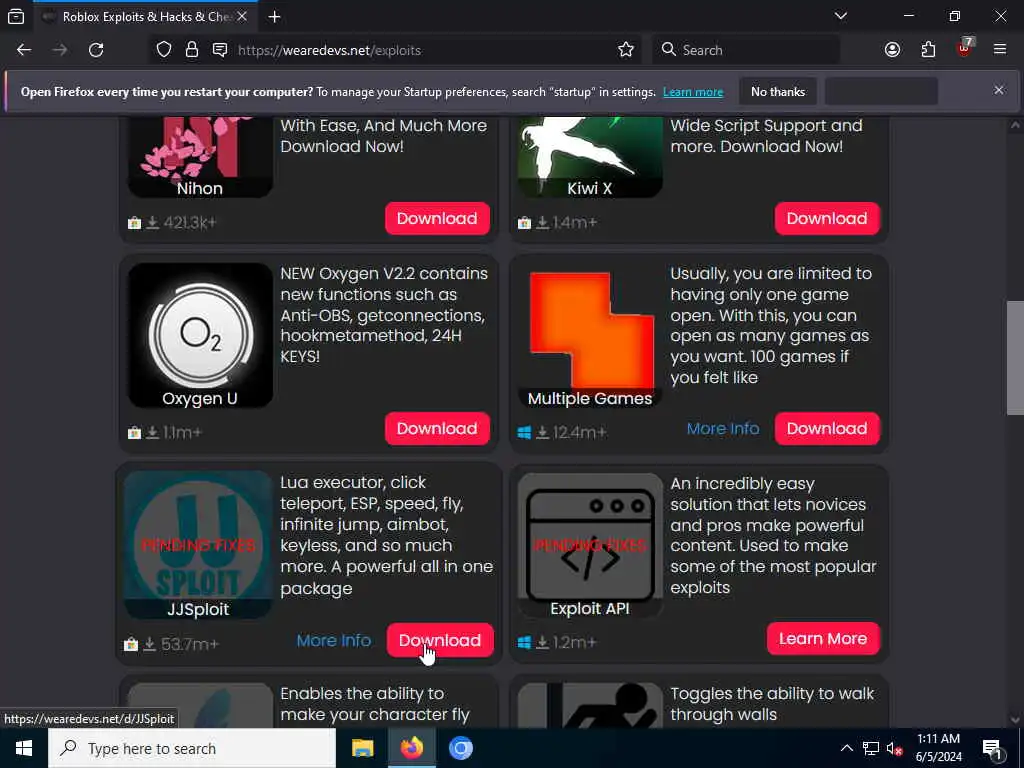The height and width of the screenshot is (768, 1024).
Task: Click the page vertical scrollbar thumb
Action: tap(1015, 358)
